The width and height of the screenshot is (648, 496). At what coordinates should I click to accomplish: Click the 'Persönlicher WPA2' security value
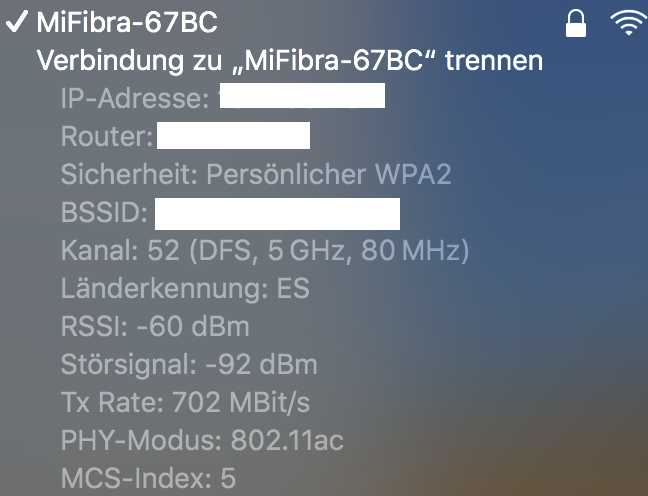[329, 174]
